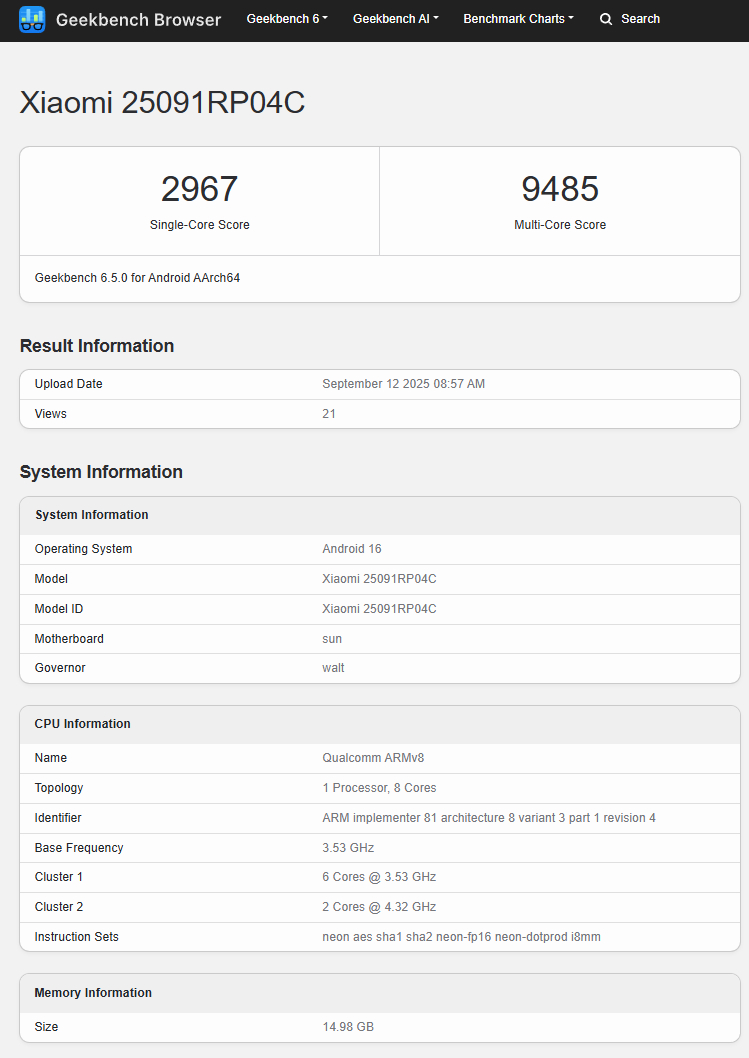Click the Model ID row value
This screenshot has width=749, height=1058.
[379, 609]
